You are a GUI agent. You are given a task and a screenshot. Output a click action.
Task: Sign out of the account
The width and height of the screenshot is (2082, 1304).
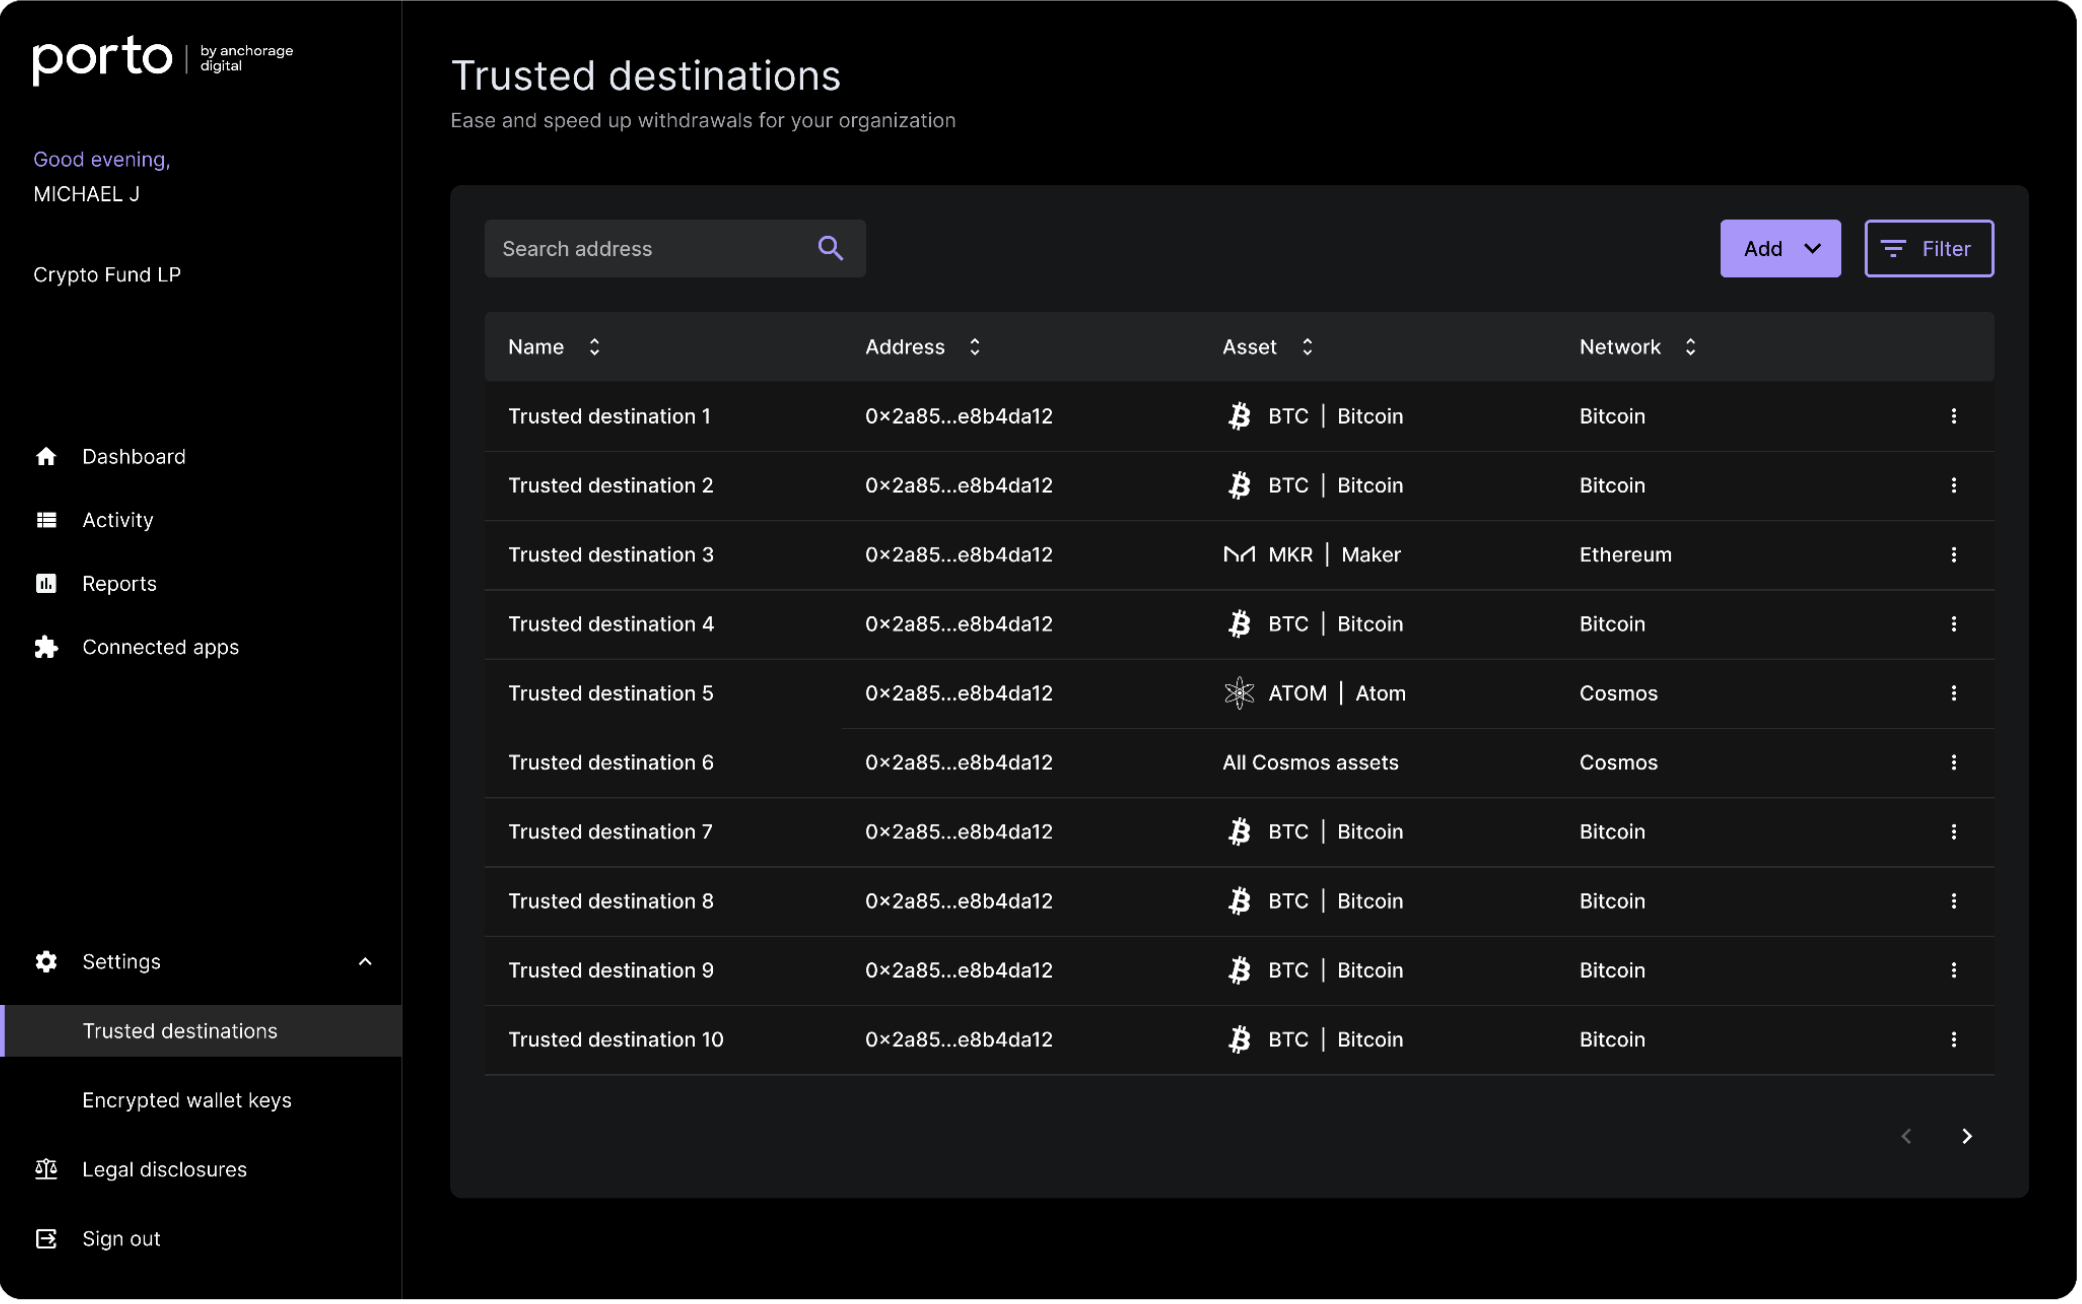pos(121,1241)
